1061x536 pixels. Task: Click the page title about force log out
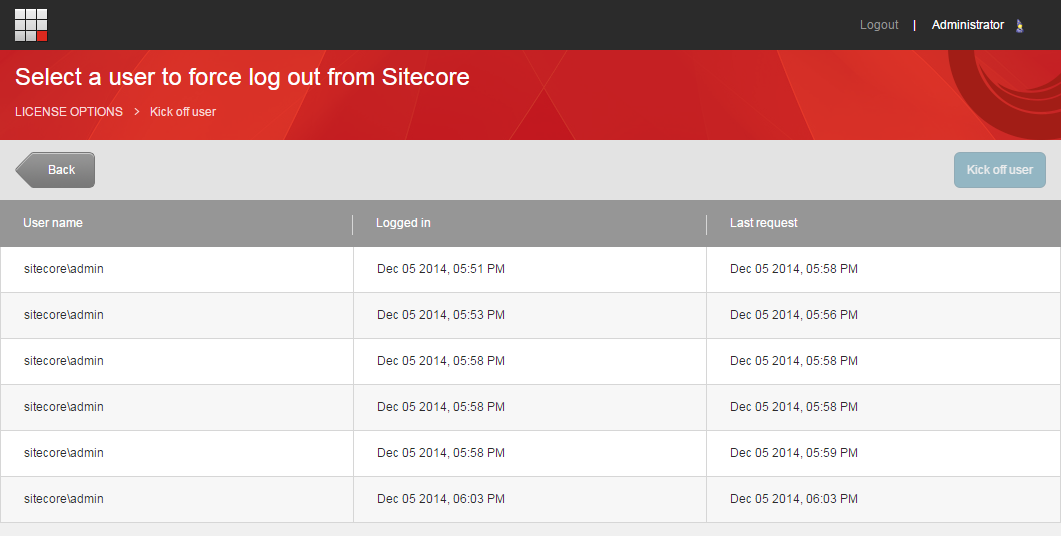coord(242,77)
